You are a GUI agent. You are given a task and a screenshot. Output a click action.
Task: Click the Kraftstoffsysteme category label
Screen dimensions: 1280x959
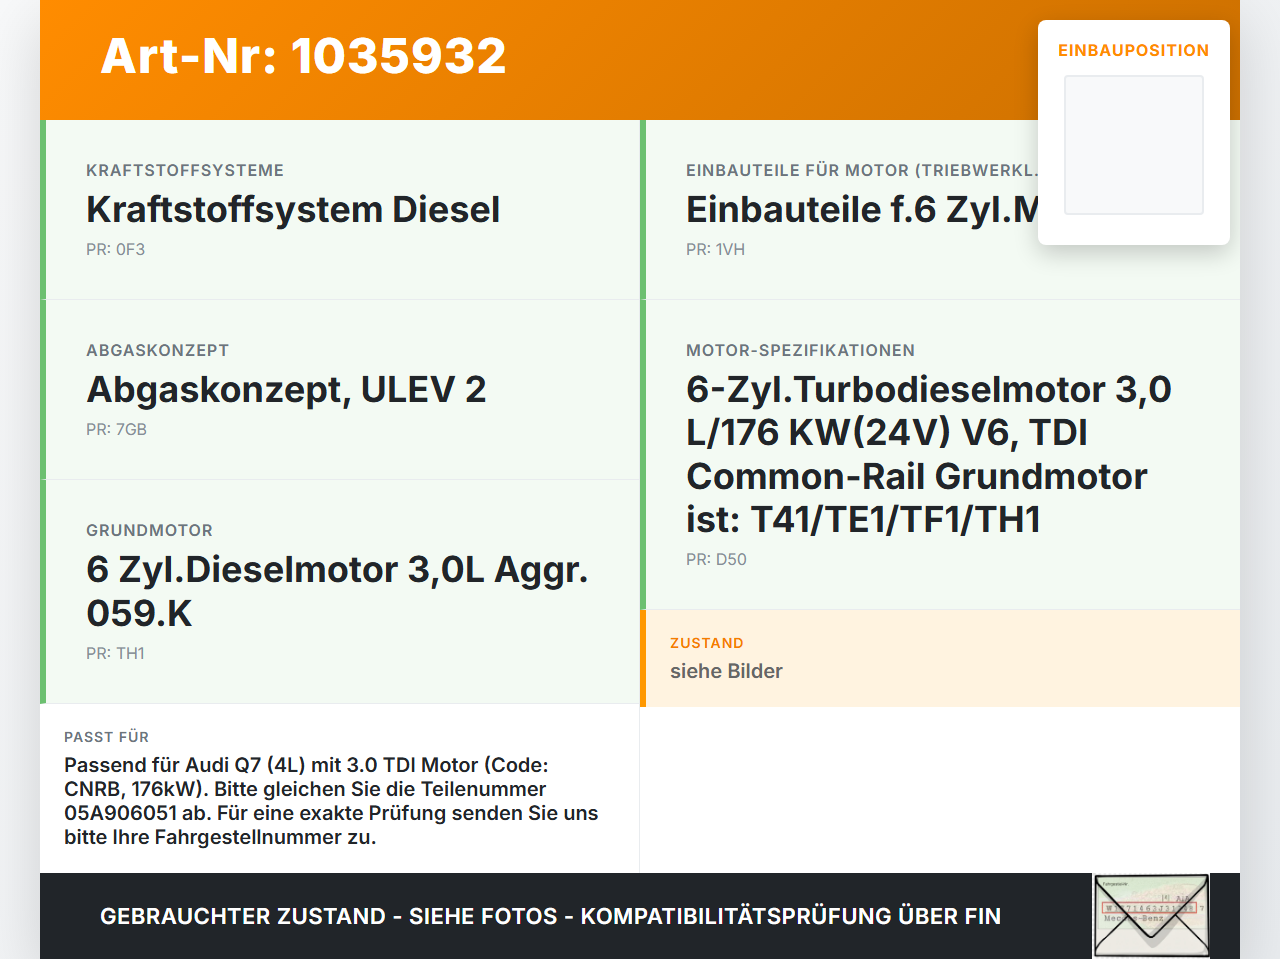(185, 170)
